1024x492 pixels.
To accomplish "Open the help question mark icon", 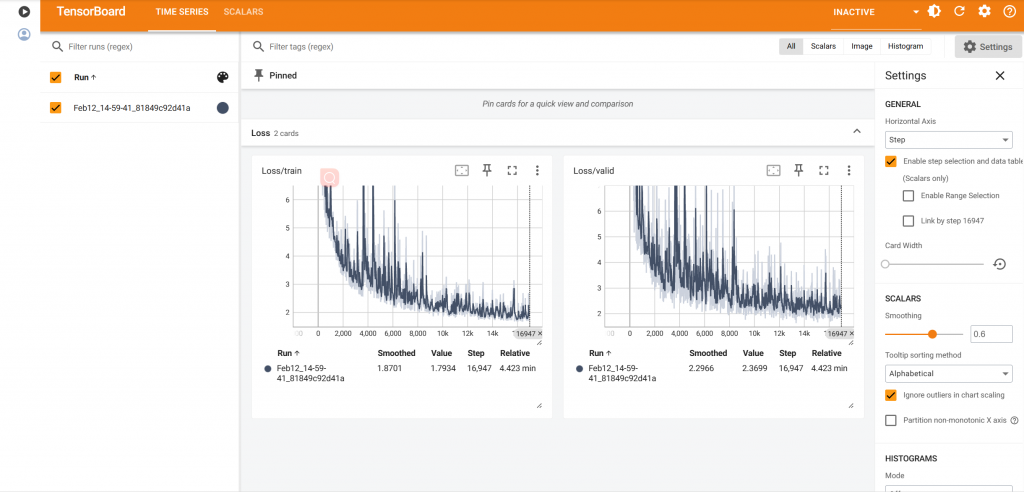I will pos(1008,12).
